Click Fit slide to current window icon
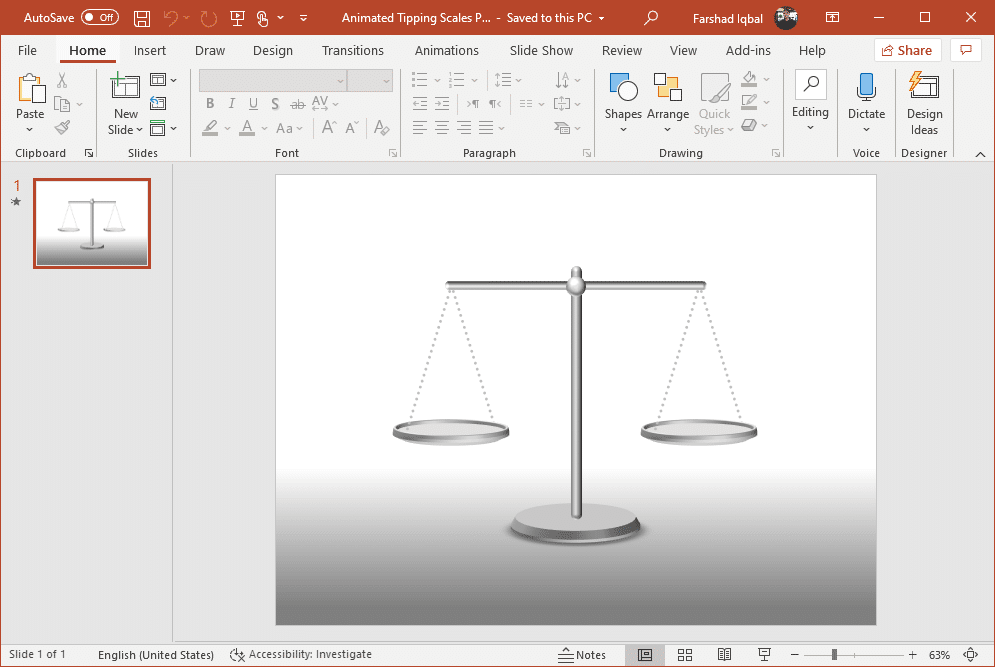The image size is (995, 667). click(x=969, y=655)
